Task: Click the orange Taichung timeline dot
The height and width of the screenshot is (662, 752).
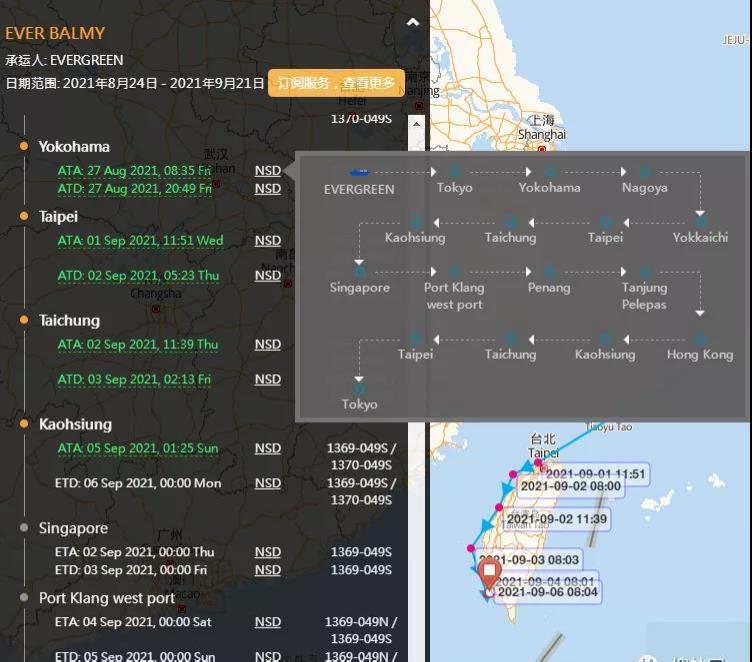Action: click(x=24, y=319)
